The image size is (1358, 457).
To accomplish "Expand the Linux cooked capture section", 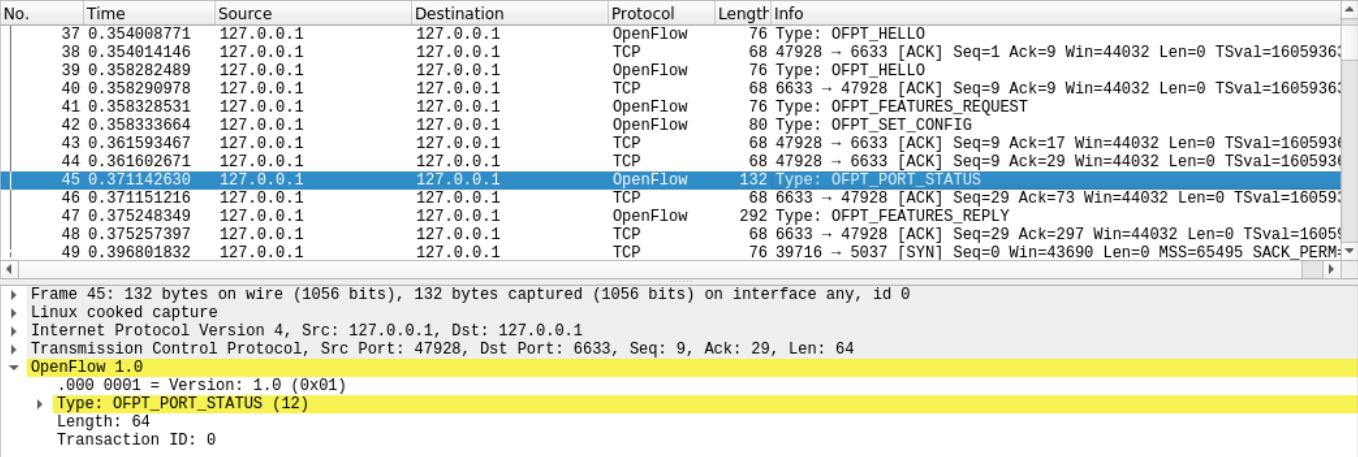I will click(x=14, y=313).
